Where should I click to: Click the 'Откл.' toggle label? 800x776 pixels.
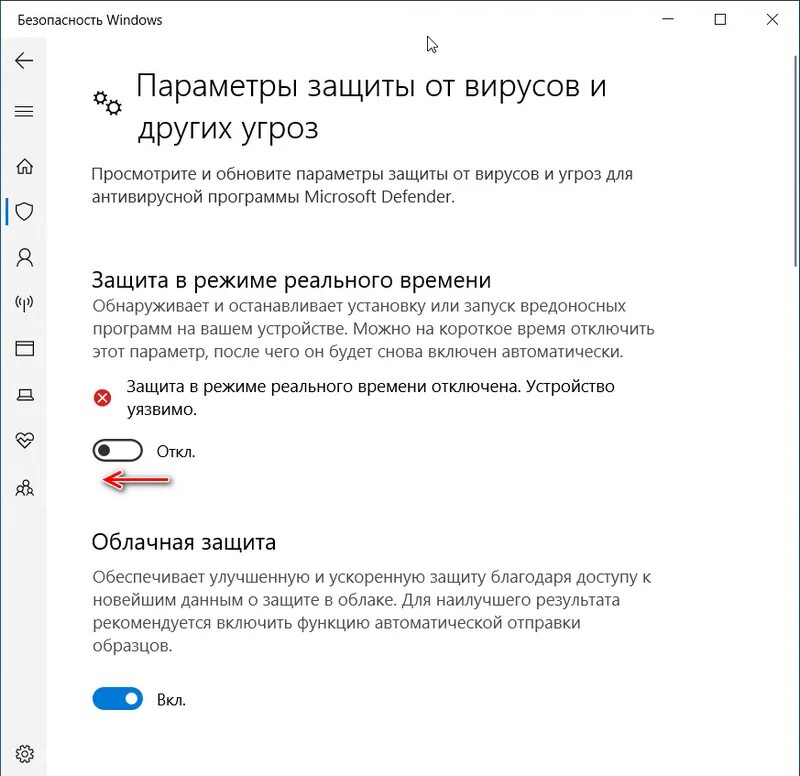(x=176, y=452)
